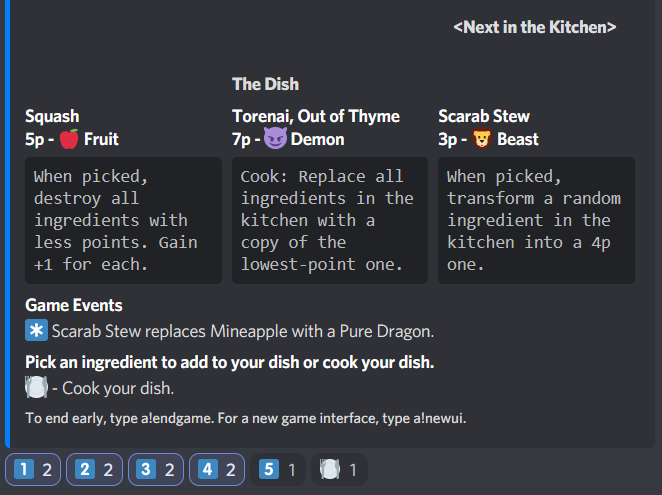This screenshot has width=662, height=495.
Task: Toggle the number 3 reaction
Action: coord(156,469)
